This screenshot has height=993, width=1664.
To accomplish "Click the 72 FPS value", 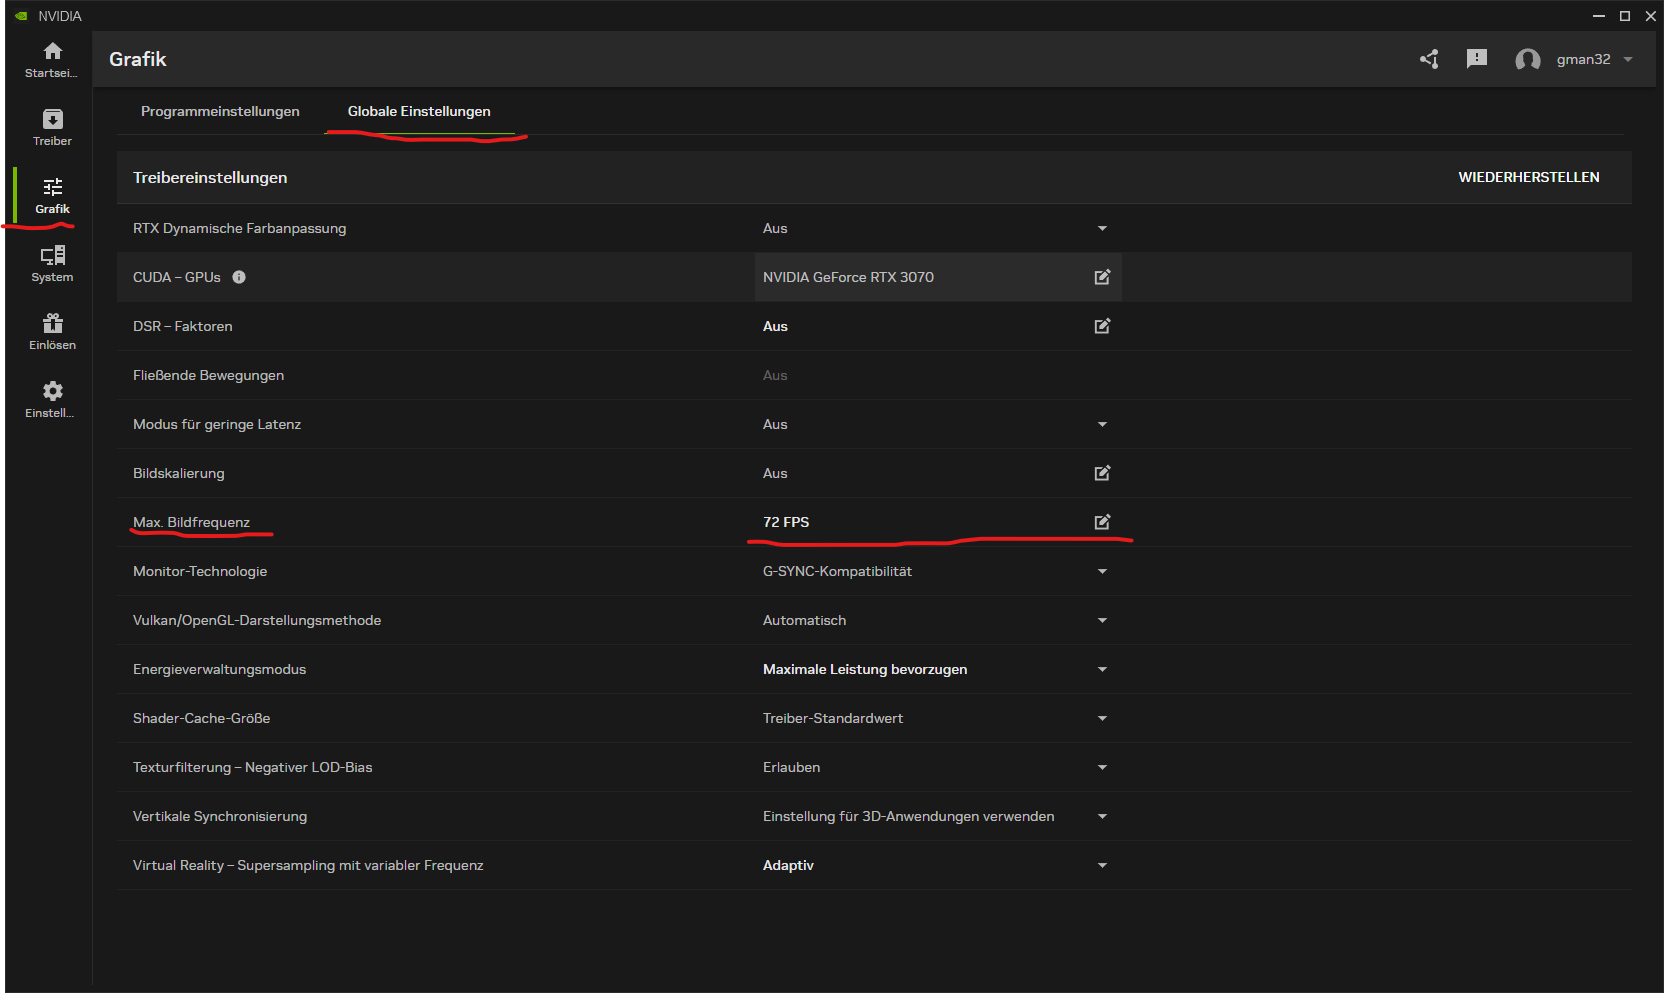I will (x=786, y=522).
